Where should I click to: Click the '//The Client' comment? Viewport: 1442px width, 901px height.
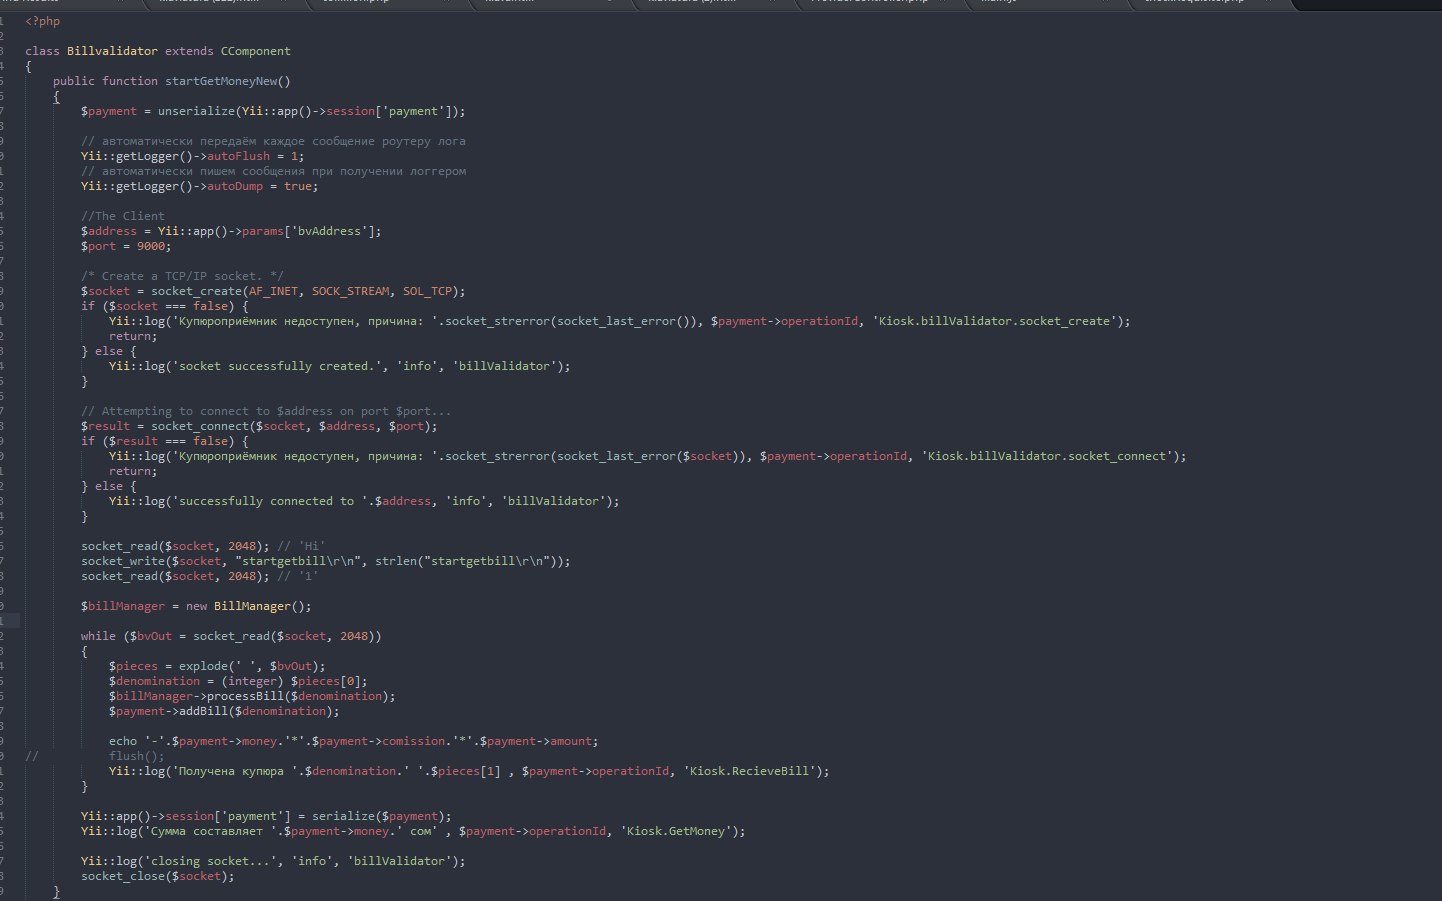123,216
